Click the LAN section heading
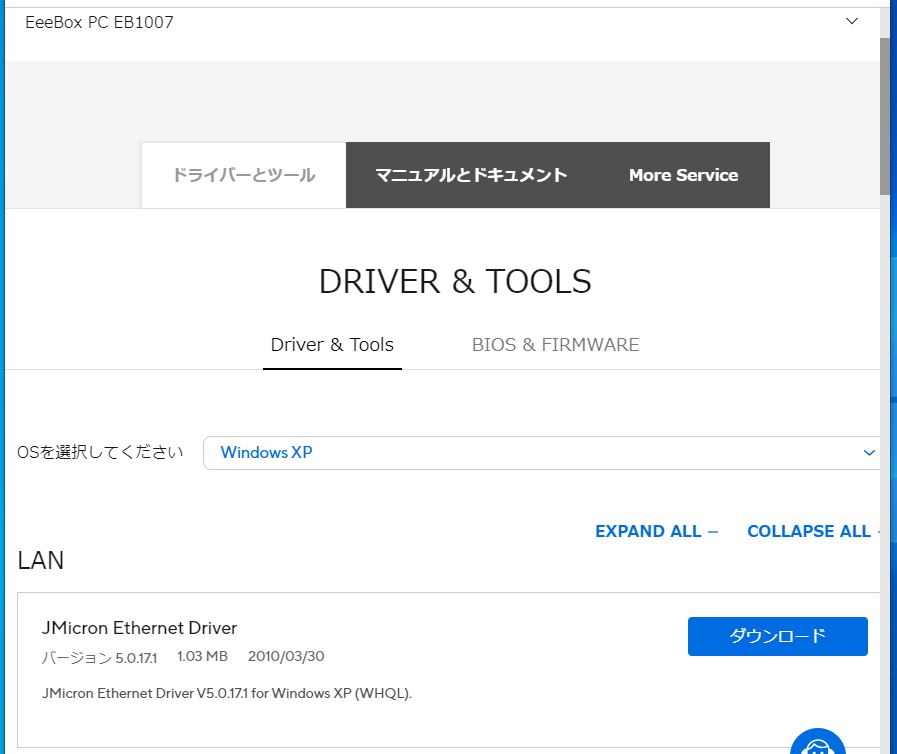Screen dimensions: 897x754 41,561
